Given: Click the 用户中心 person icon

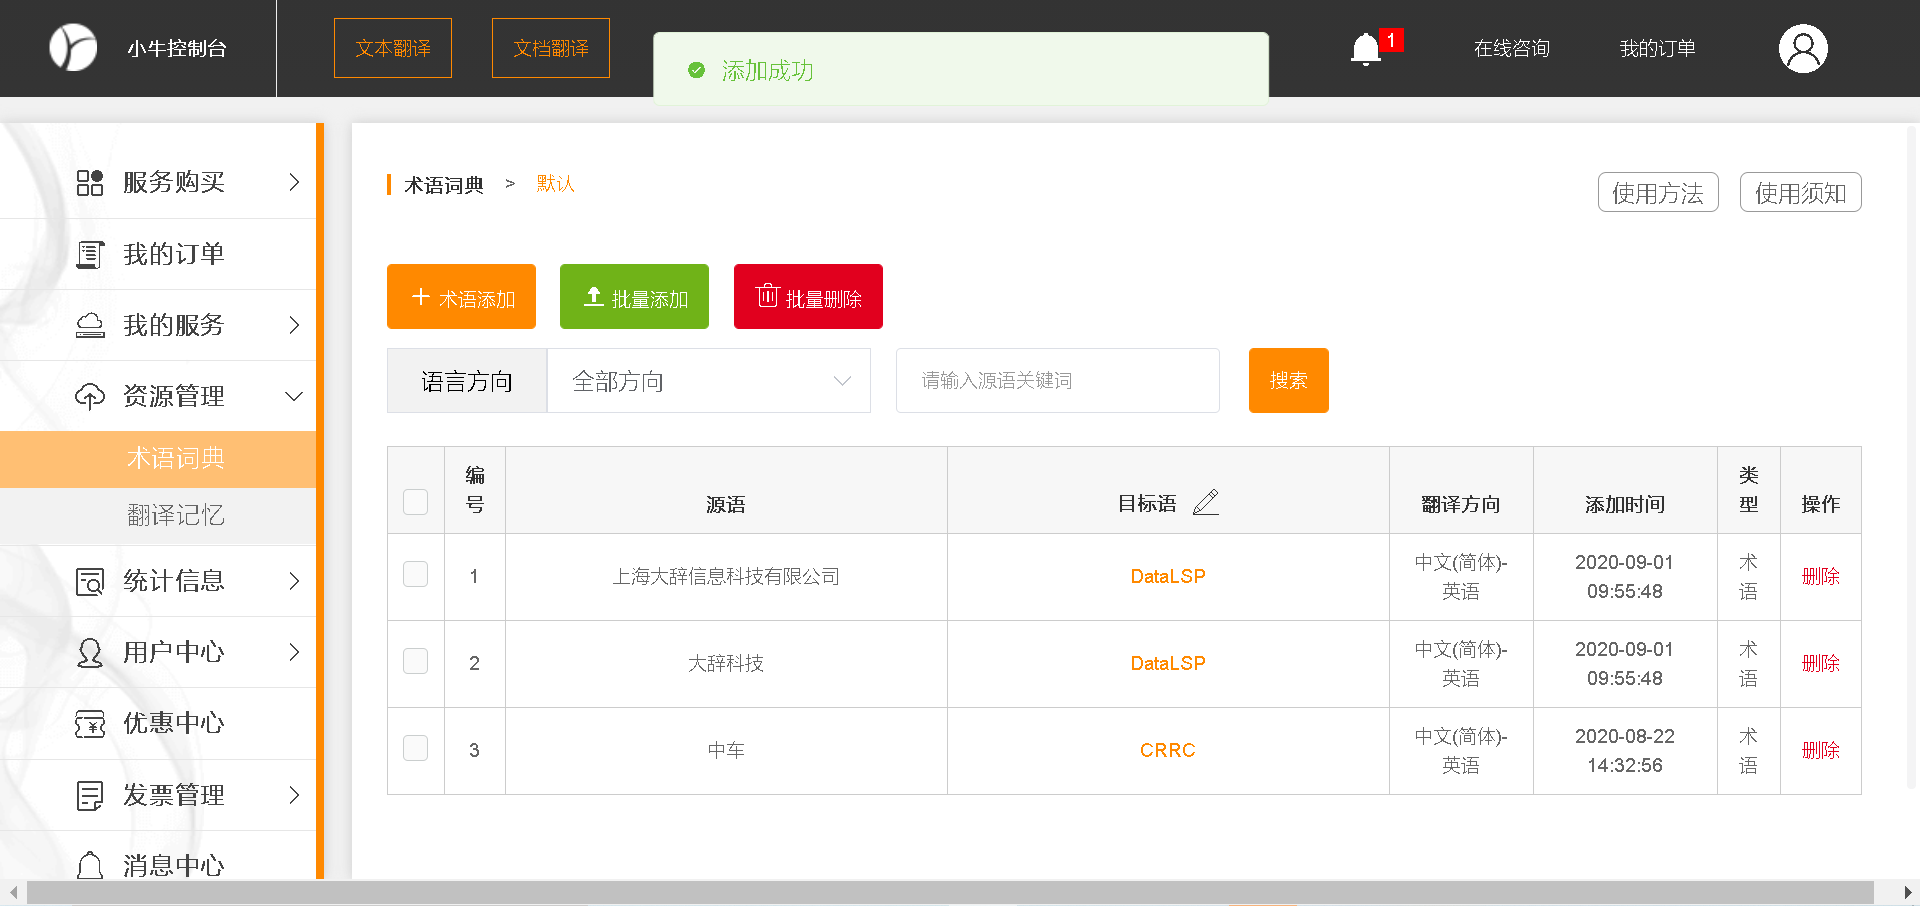Looking at the screenshot, I should click(90, 652).
